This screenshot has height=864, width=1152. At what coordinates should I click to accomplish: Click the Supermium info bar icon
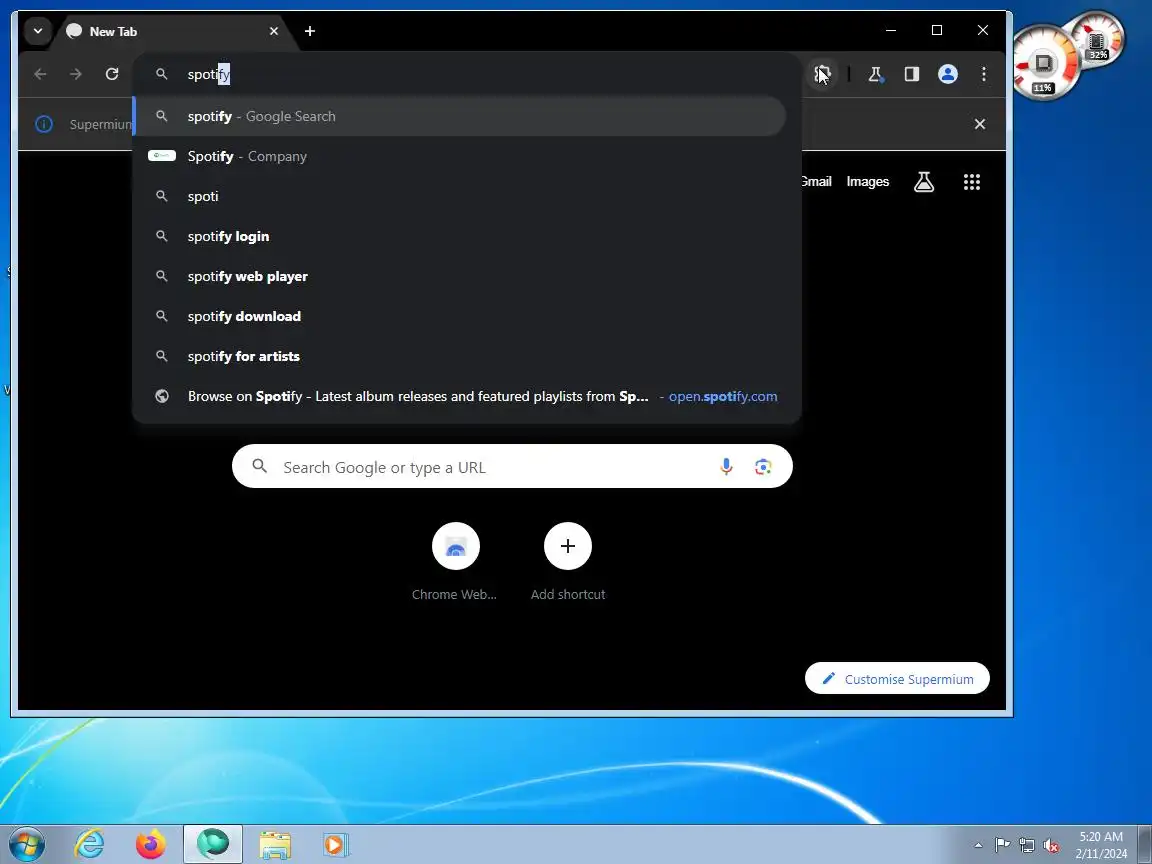tap(44, 124)
